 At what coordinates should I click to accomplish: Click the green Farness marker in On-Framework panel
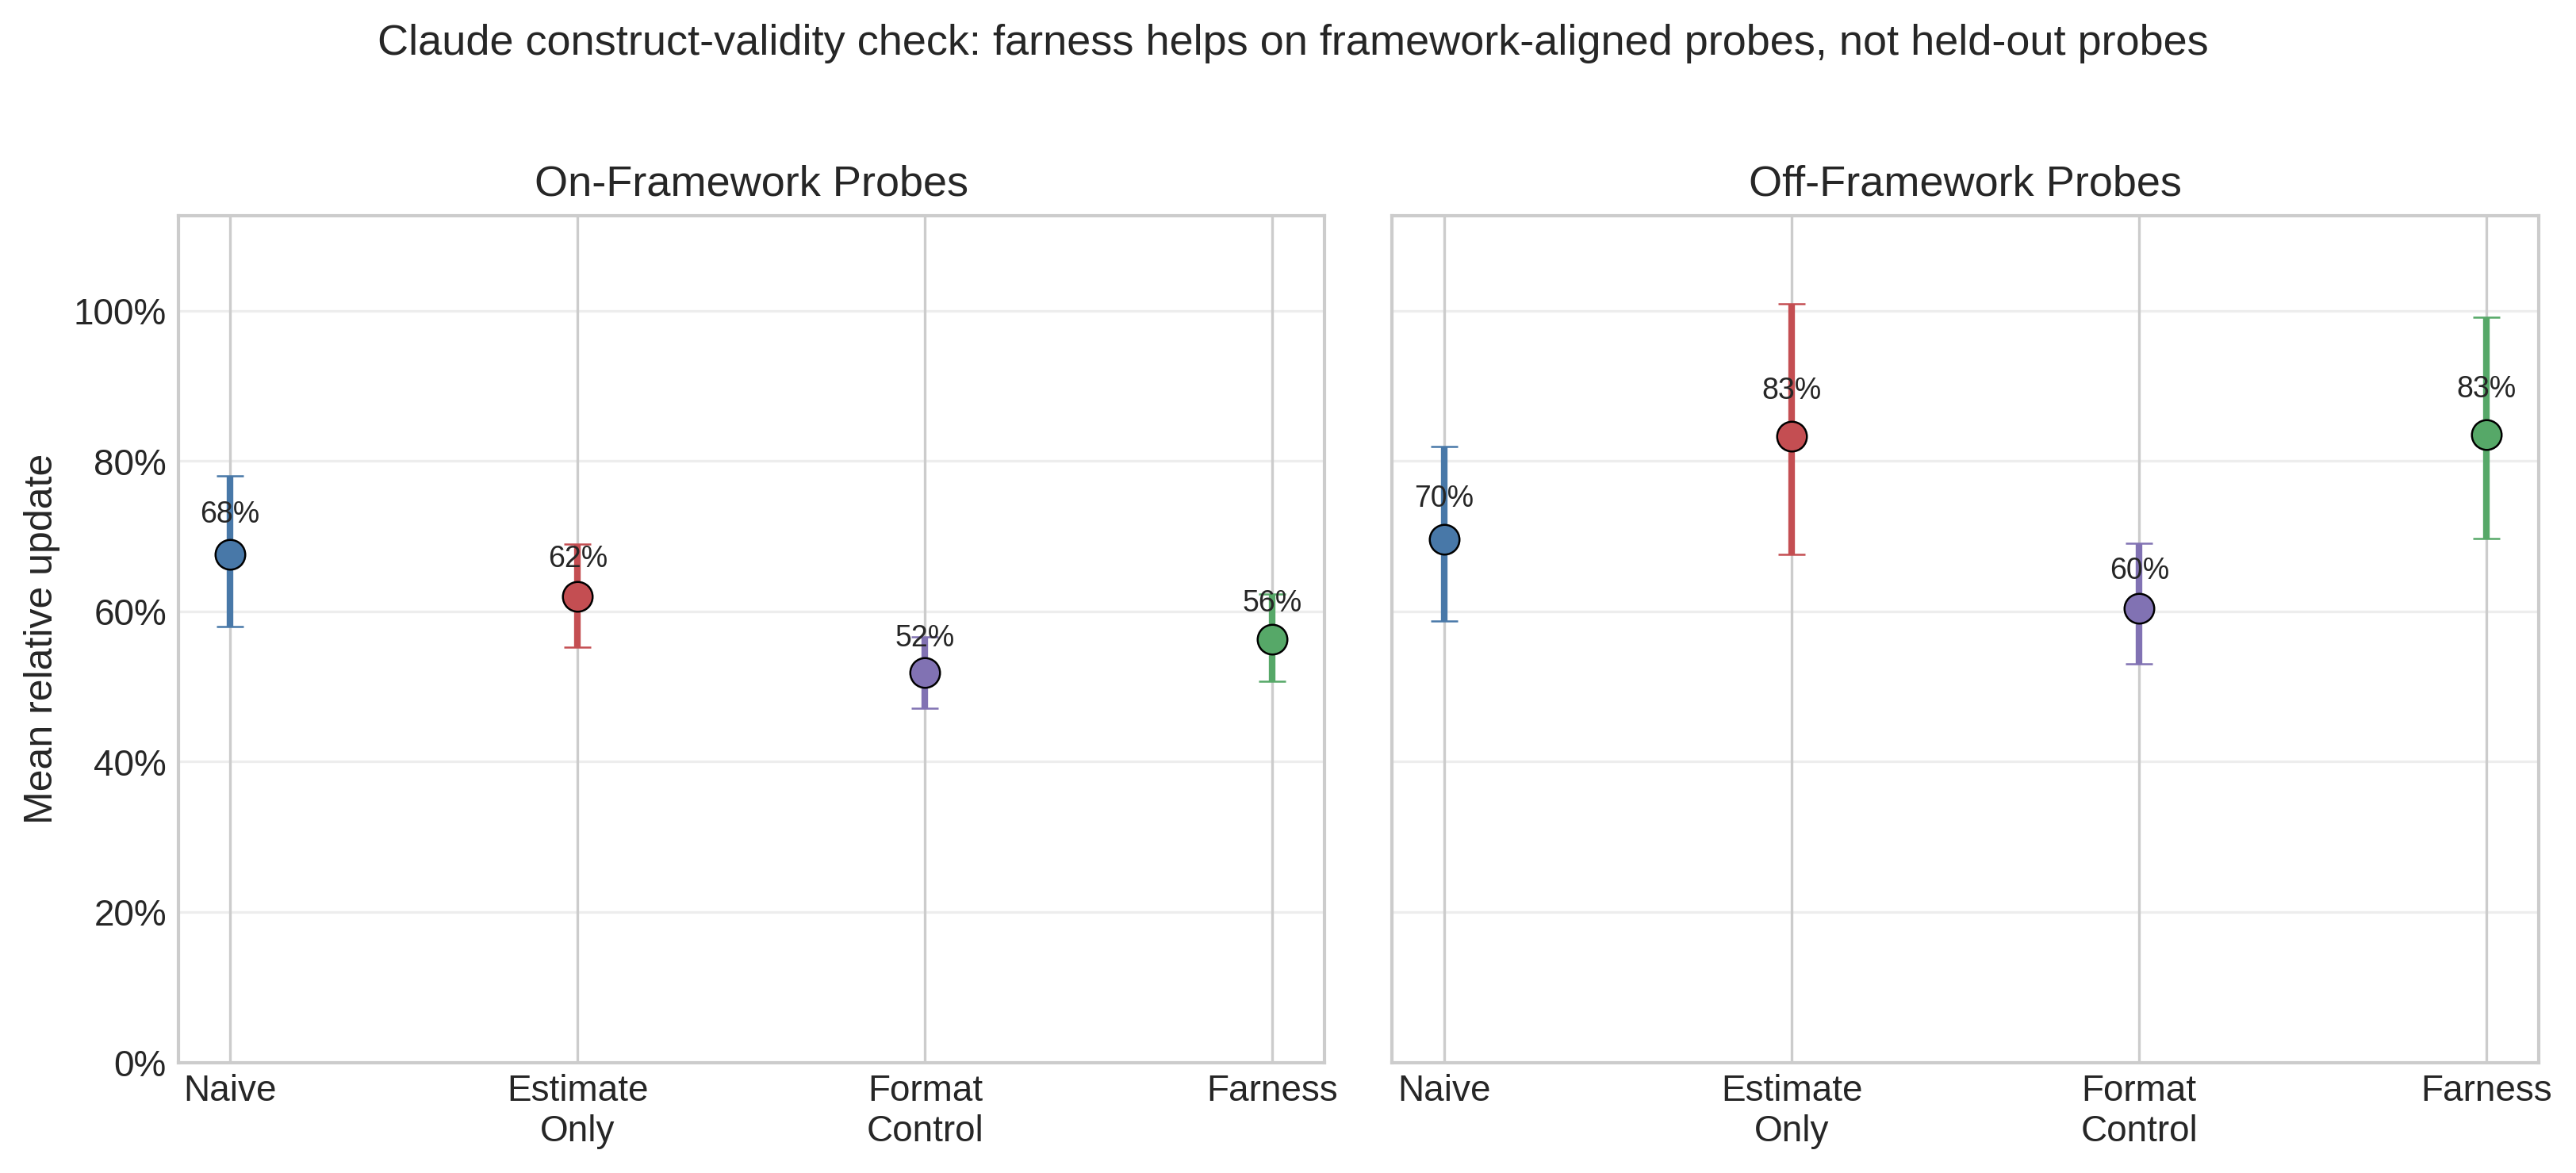(x=1272, y=639)
